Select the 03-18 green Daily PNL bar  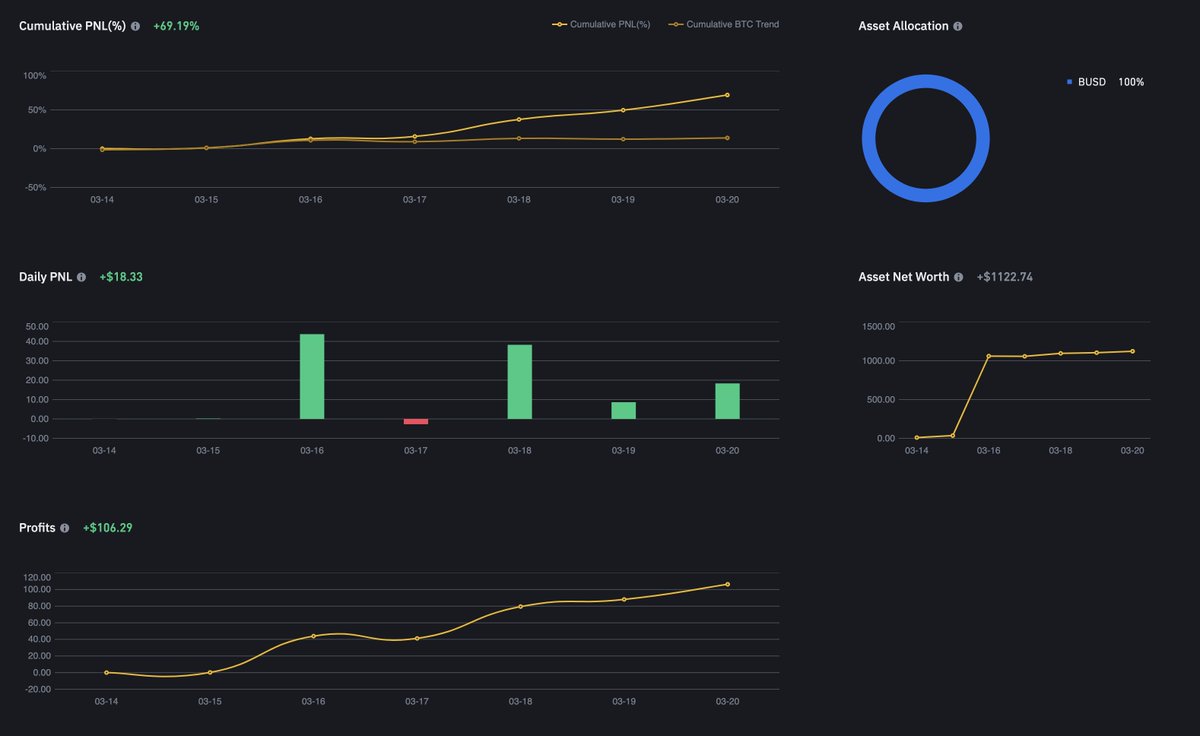point(520,381)
